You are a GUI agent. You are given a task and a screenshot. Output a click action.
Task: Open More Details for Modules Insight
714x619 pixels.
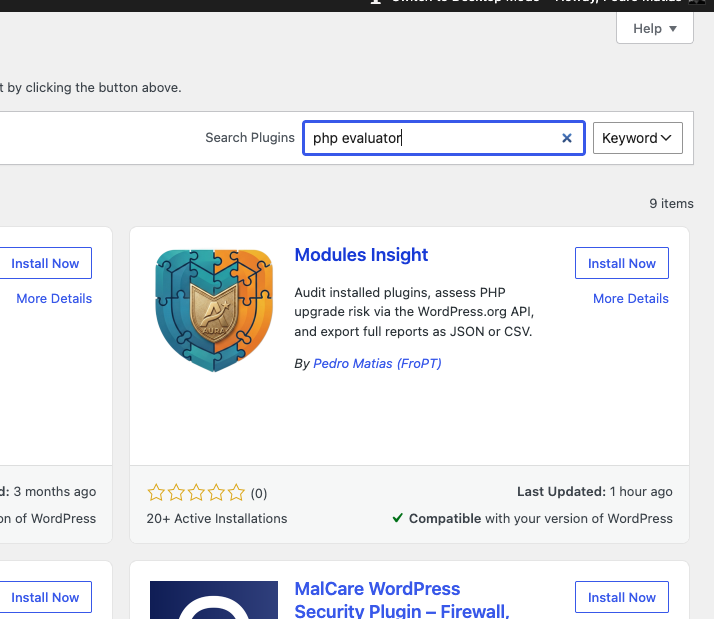click(x=631, y=298)
